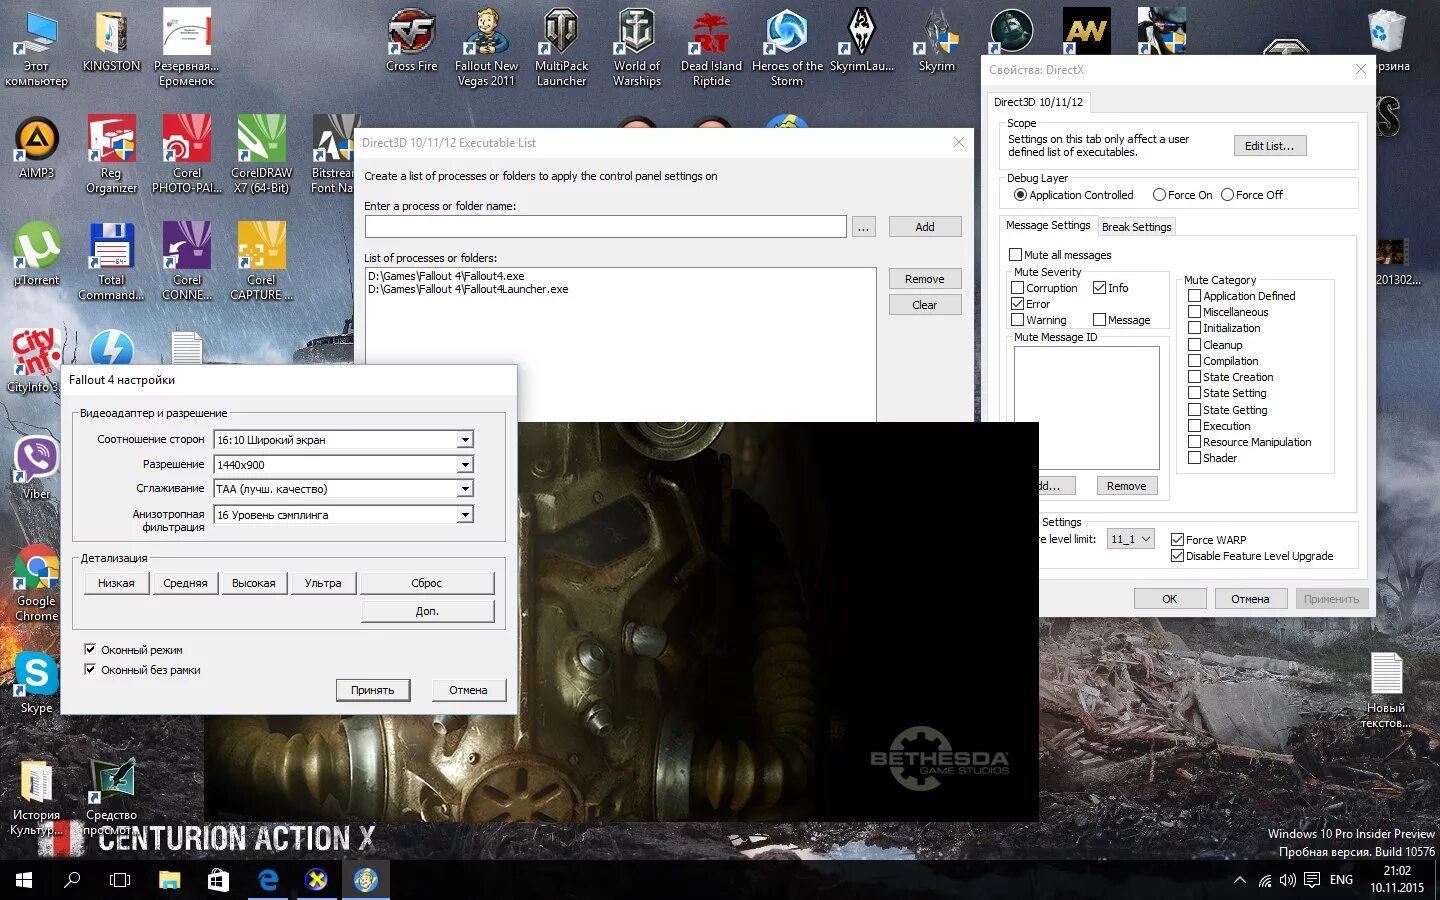Click 'Edit List...' button
The height and width of the screenshot is (900, 1440).
coord(1269,146)
